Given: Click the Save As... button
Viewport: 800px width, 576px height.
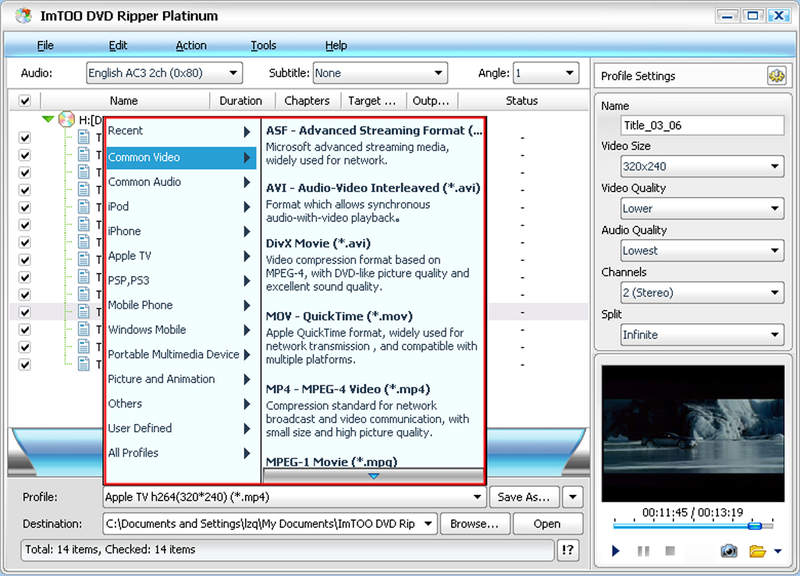Looking at the screenshot, I should [x=524, y=497].
